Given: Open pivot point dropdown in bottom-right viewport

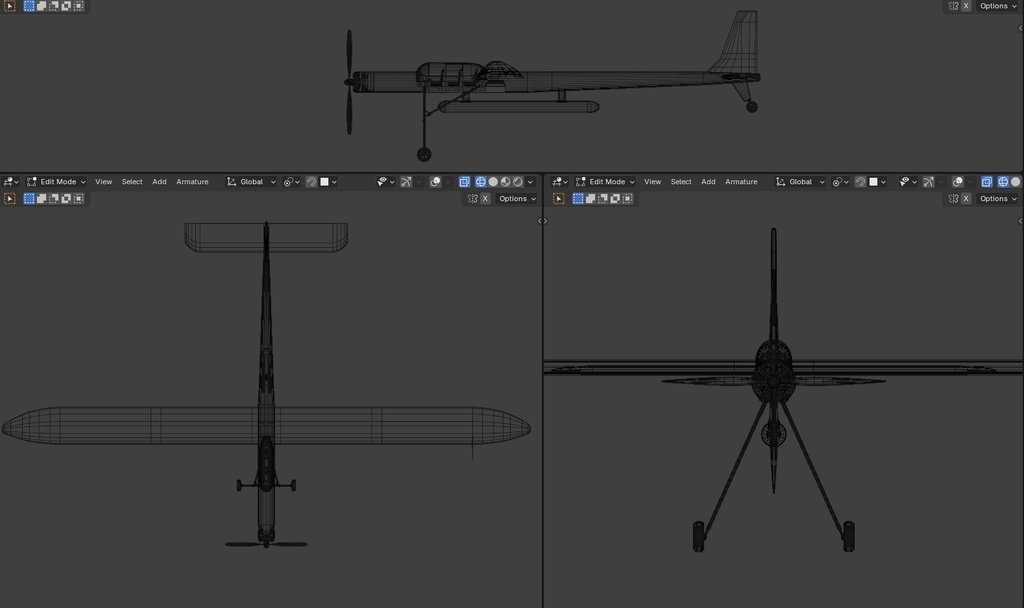Looking at the screenshot, I should 840,182.
